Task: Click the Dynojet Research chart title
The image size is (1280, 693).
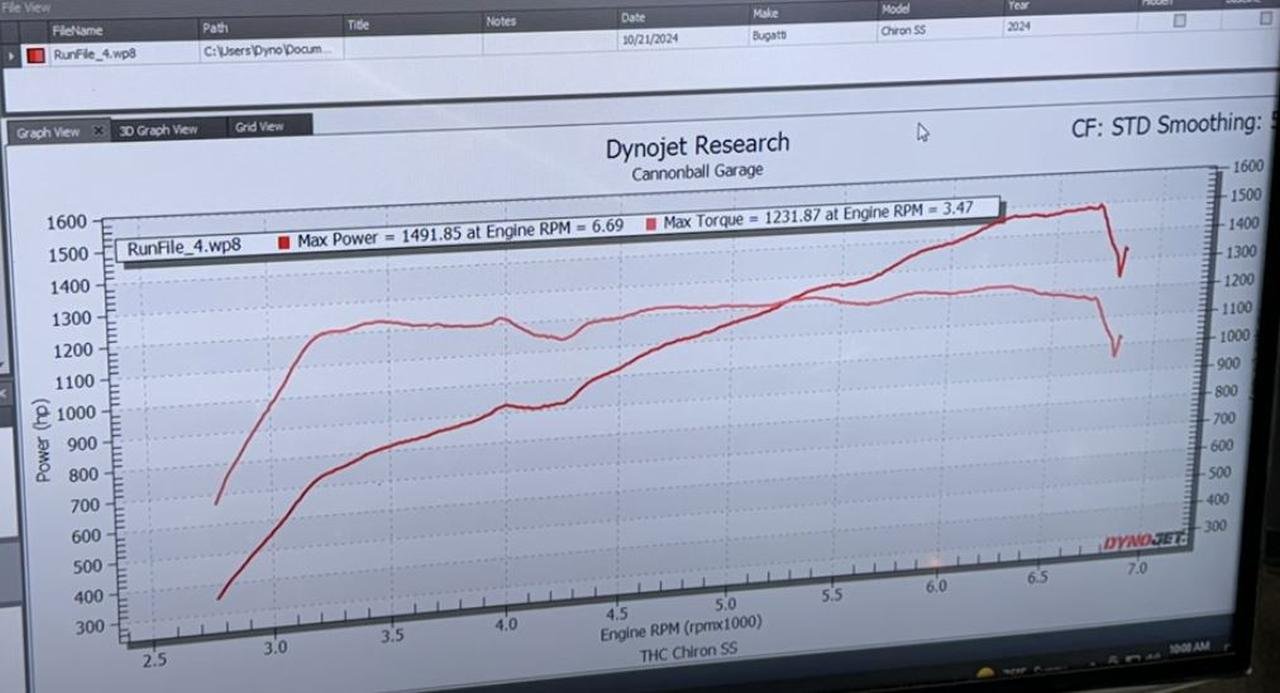Action: (x=697, y=147)
